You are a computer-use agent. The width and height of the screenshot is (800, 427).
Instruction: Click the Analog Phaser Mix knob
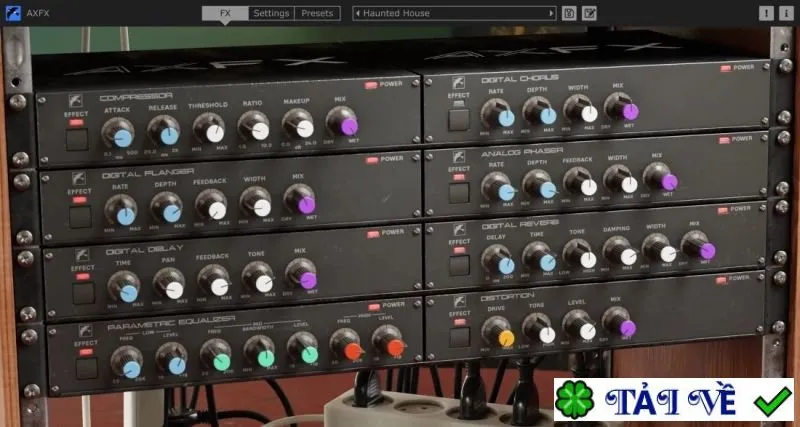pos(660,177)
